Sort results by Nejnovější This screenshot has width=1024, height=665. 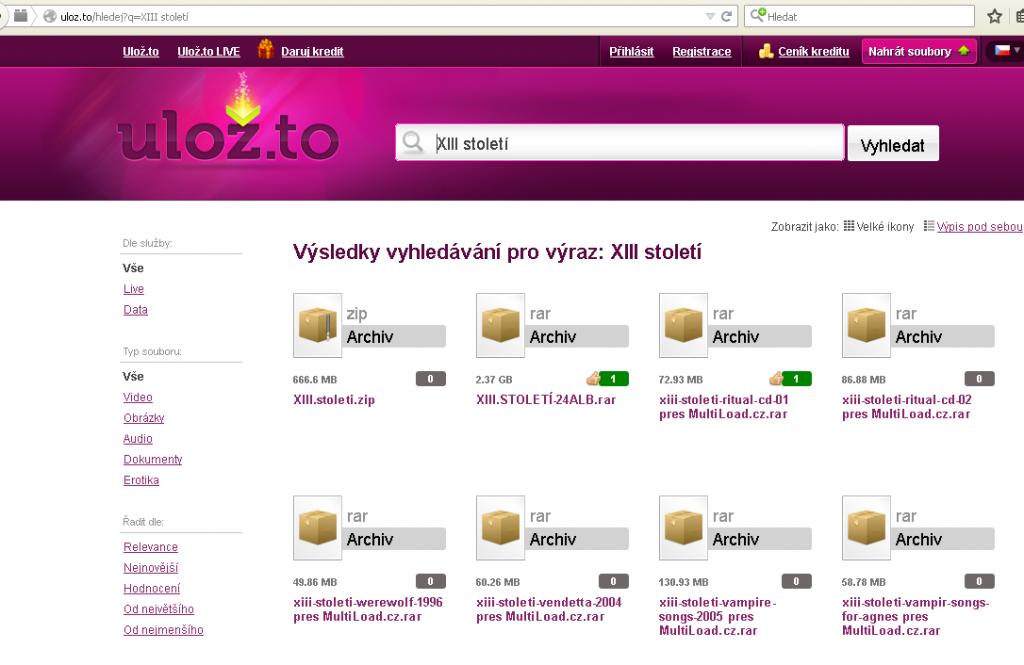click(151, 568)
